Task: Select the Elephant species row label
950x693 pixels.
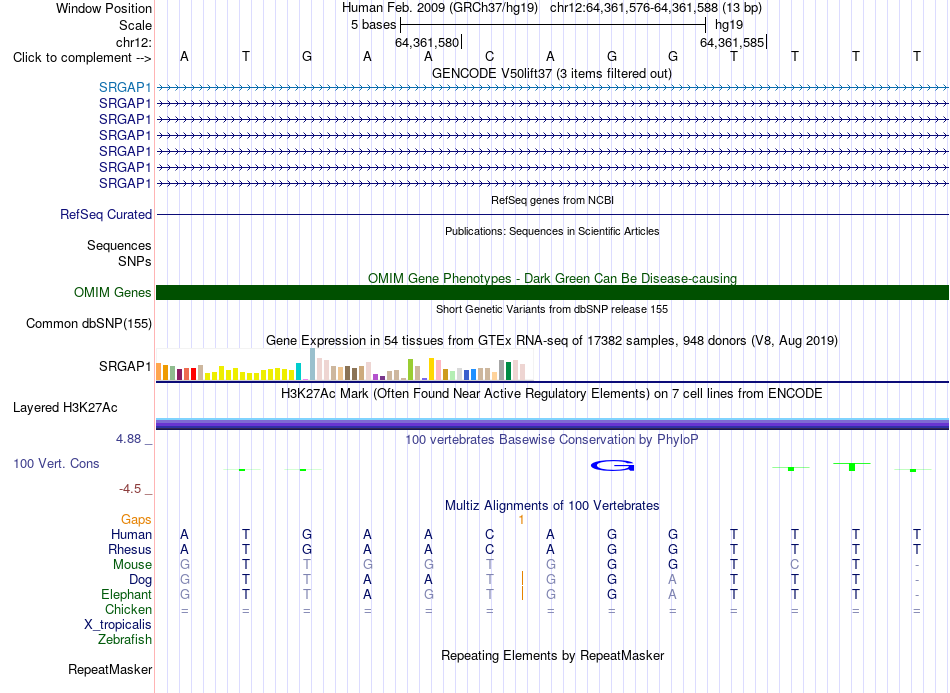Action: pos(126,595)
